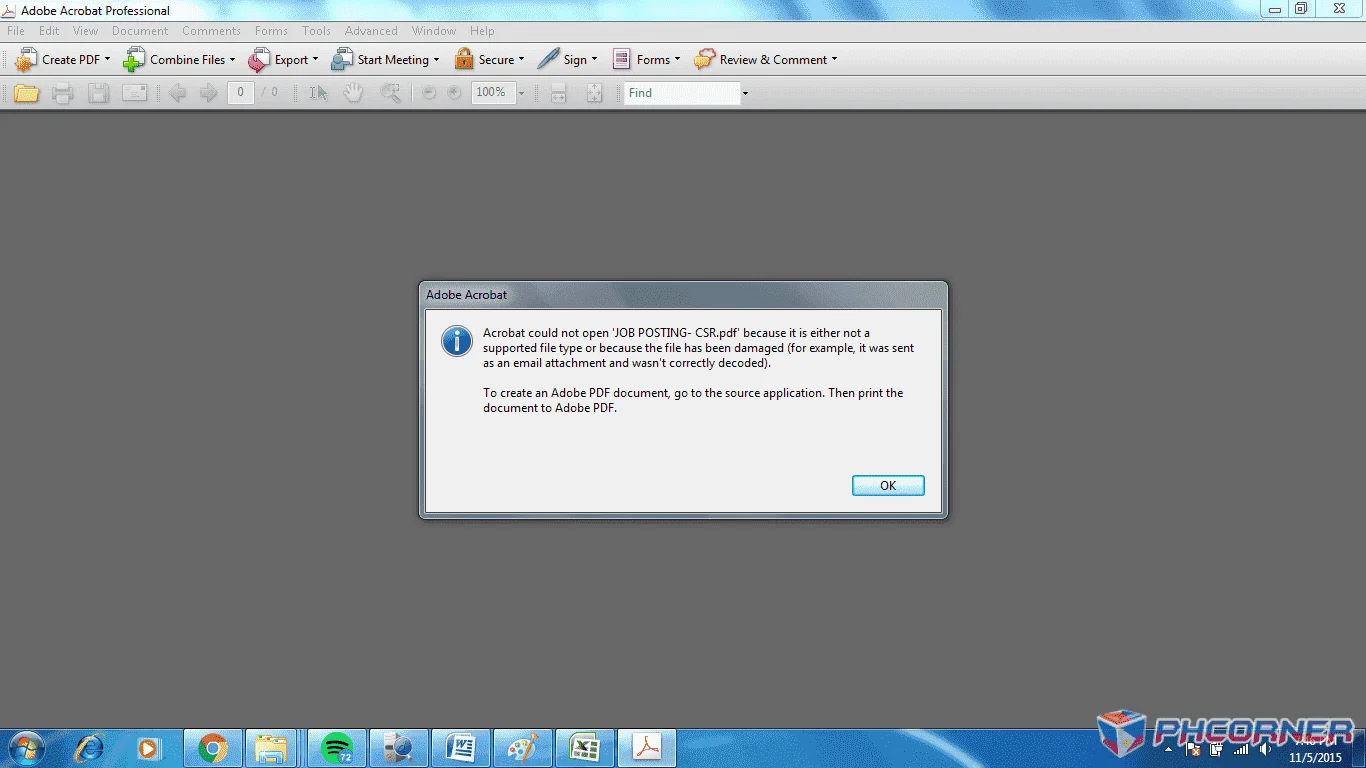Image resolution: width=1366 pixels, height=768 pixels.
Task: Open the Document menu
Action: click(x=140, y=31)
